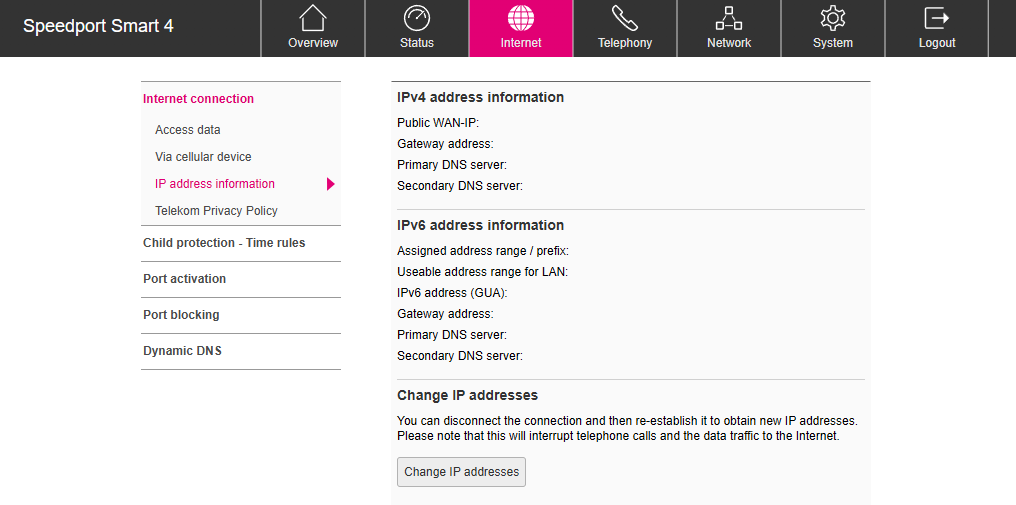
Task: Open the Telephony phone icon
Action: tap(625, 18)
